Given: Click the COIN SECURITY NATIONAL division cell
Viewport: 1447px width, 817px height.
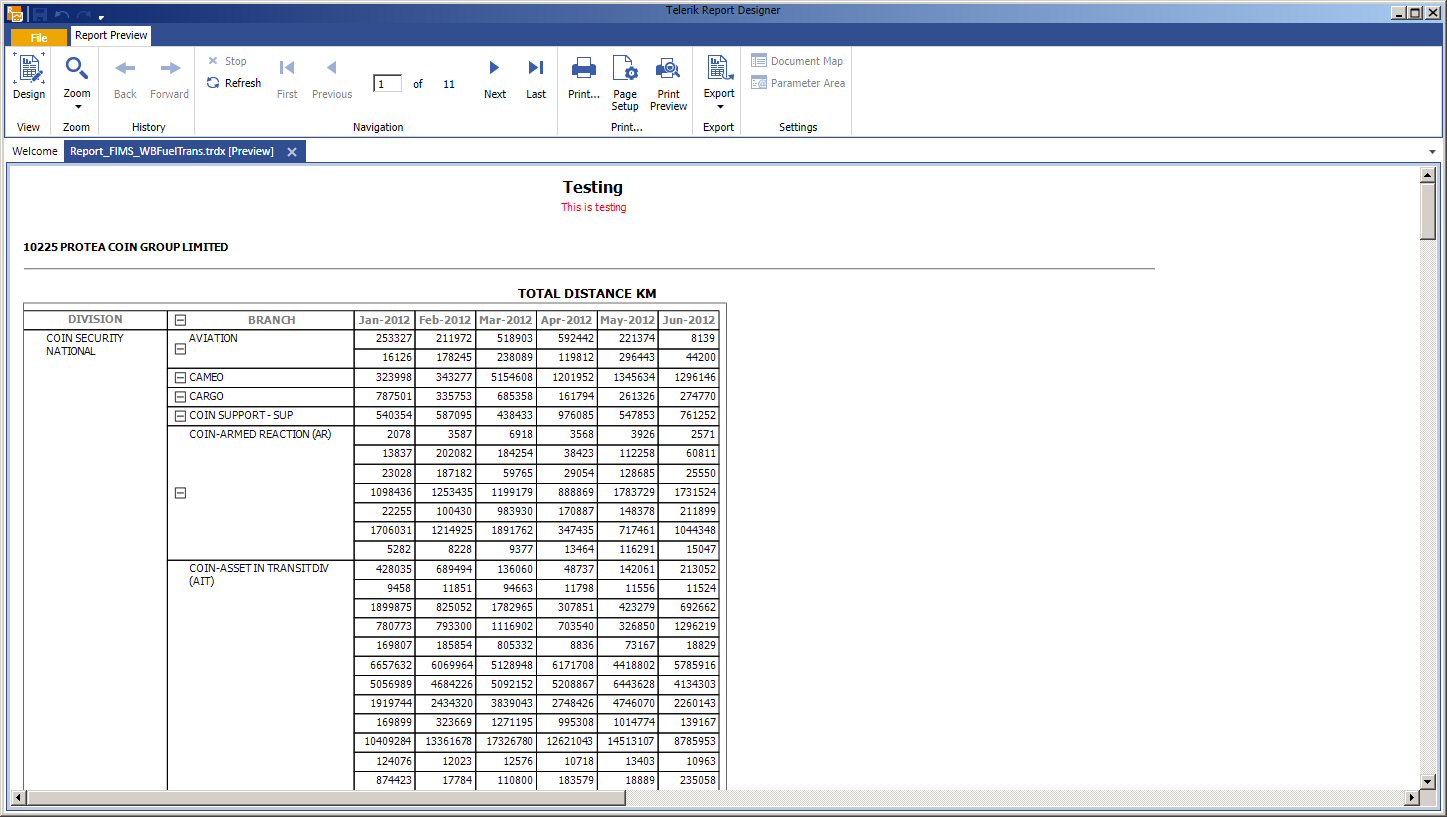Looking at the screenshot, I should point(85,345).
